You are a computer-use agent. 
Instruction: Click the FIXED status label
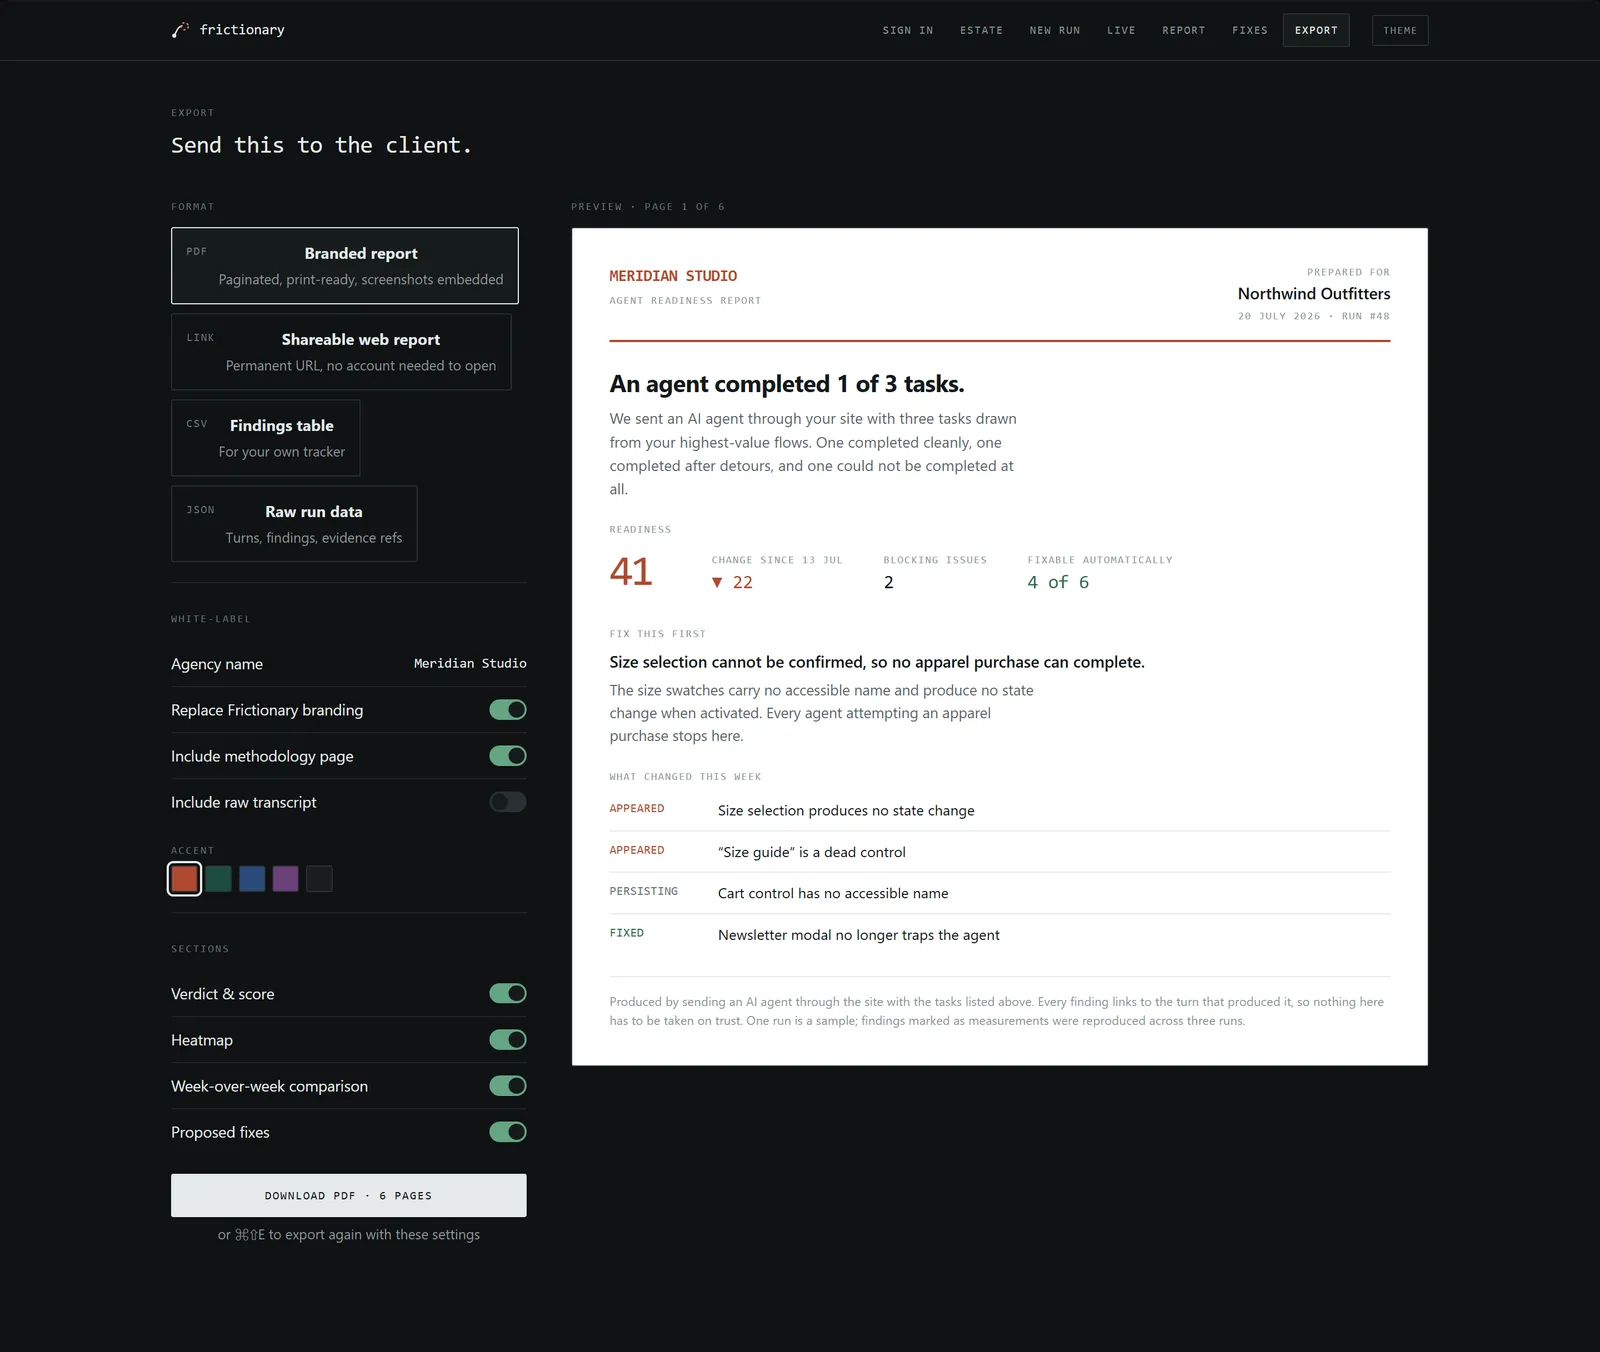click(627, 933)
